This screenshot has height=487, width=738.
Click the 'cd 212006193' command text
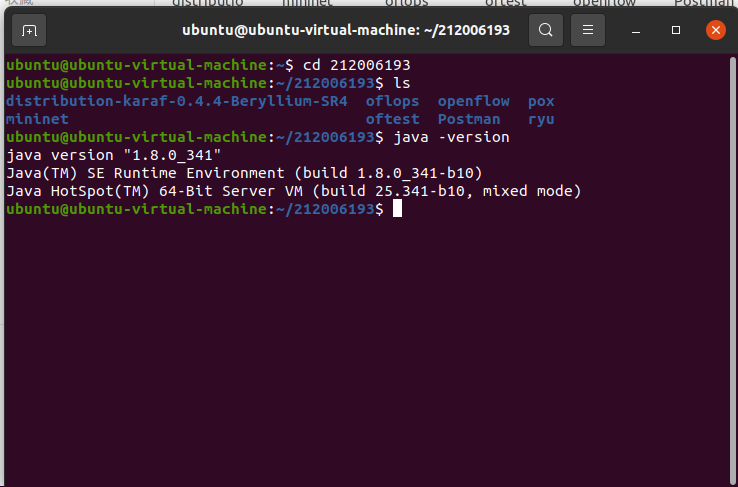[356, 65]
